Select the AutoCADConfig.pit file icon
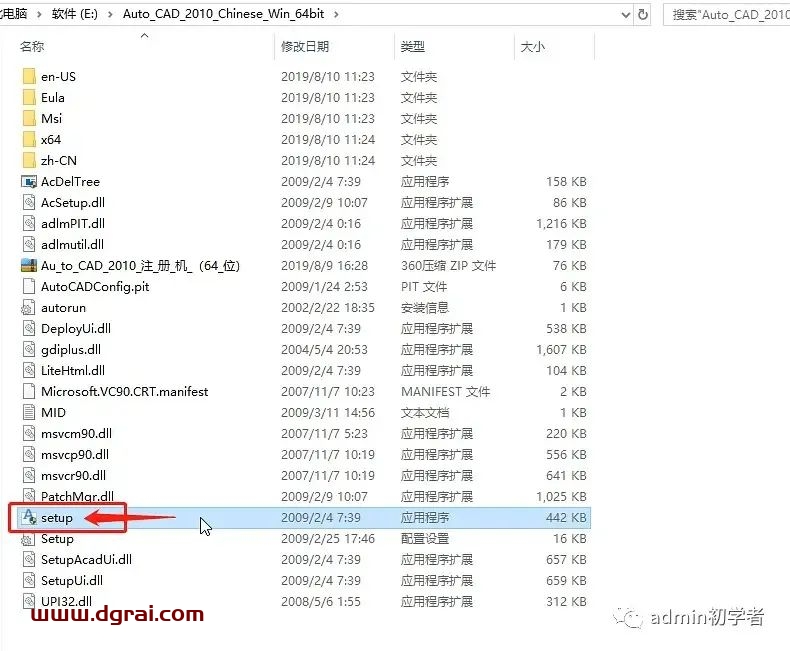The image size is (790, 651). pos(29,287)
